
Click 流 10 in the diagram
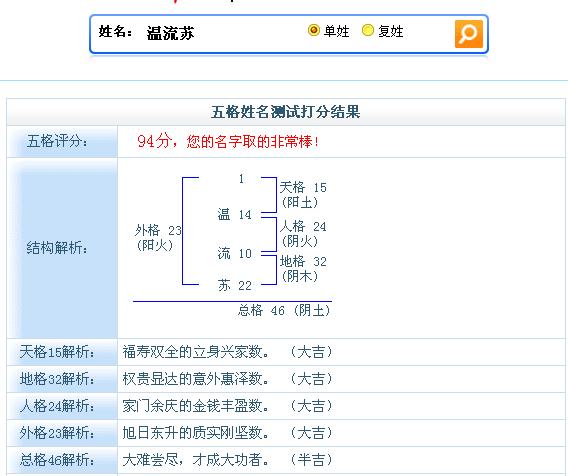[x=234, y=253]
